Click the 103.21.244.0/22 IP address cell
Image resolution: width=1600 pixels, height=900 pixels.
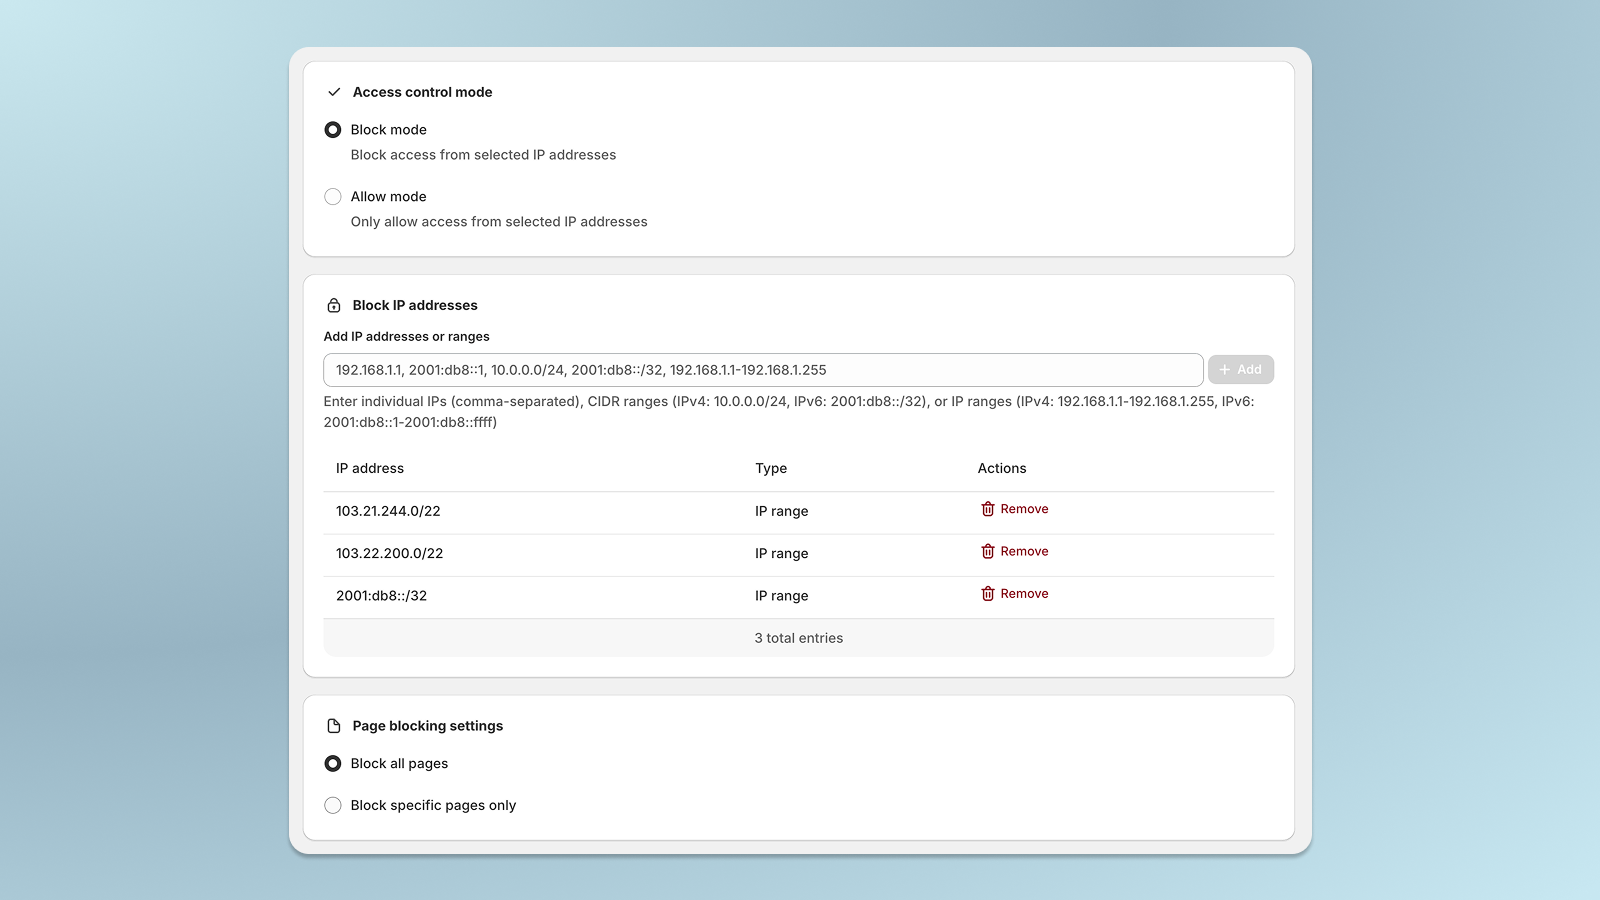tap(388, 511)
